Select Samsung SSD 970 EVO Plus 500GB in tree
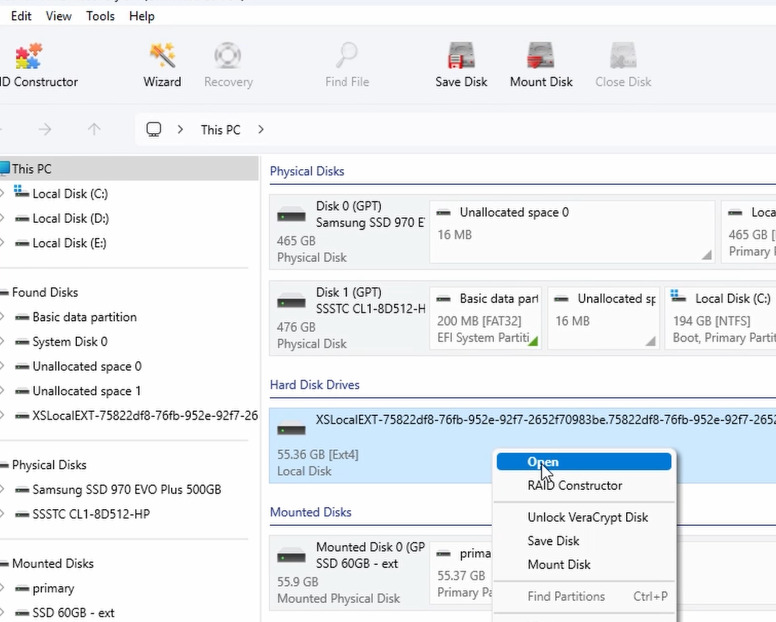Screen dimensions: 776x622 [129, 490]
